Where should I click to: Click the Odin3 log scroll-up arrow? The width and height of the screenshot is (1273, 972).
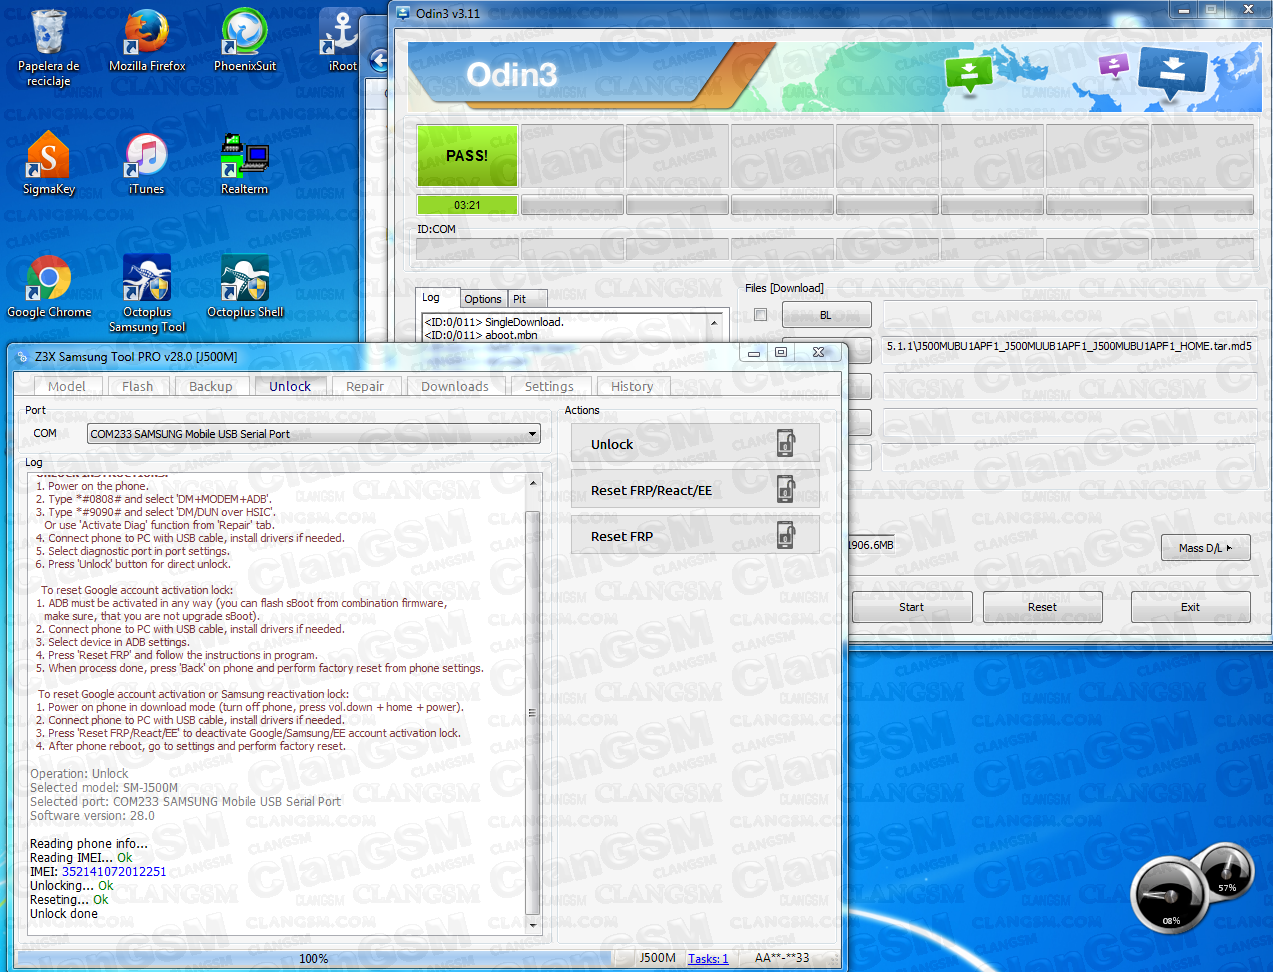[x=714, y=322]
